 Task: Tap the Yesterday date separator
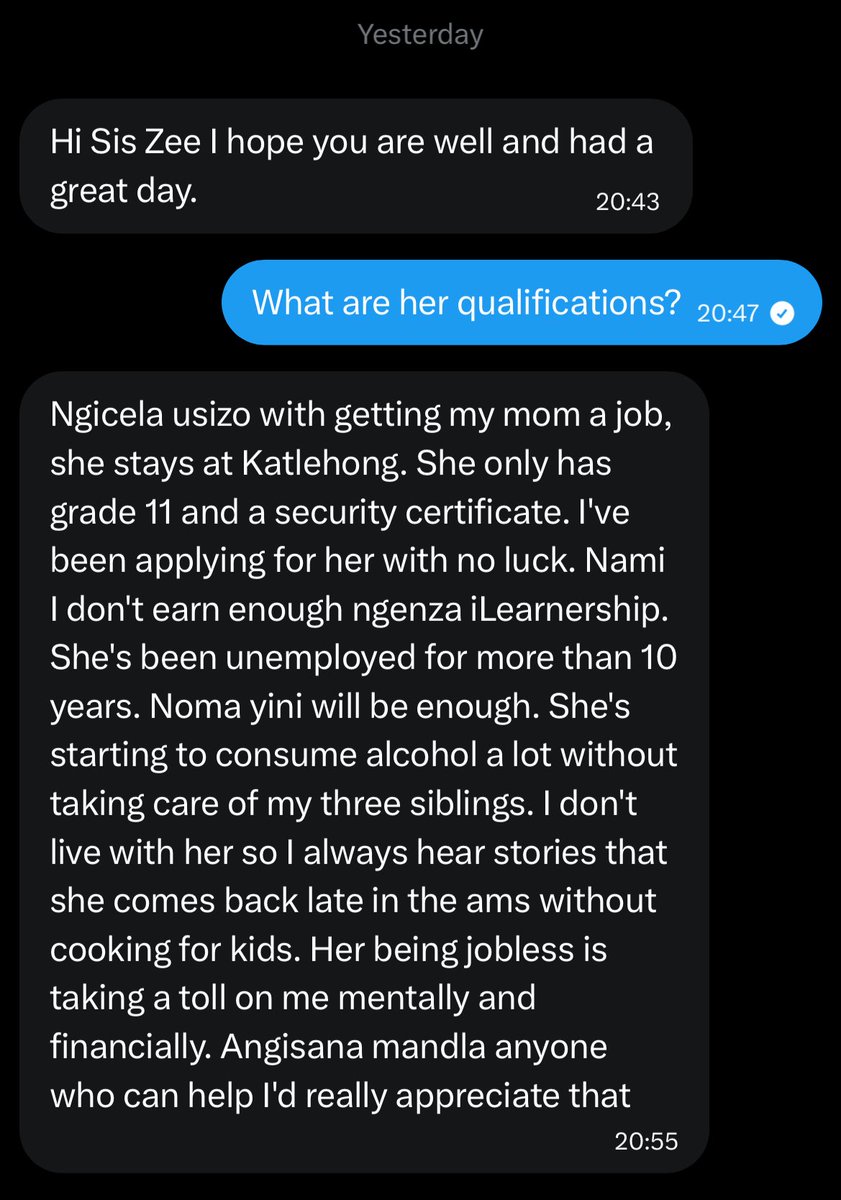pos(420,35)
